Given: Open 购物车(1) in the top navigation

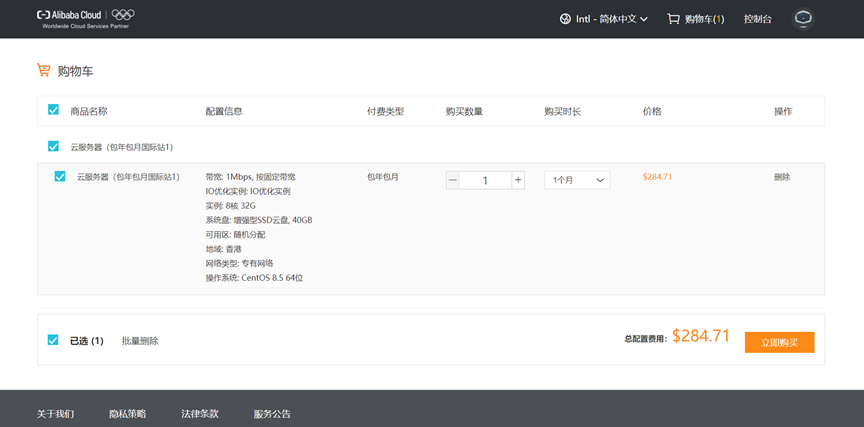Looking at the screenshot, I should 704,19.
